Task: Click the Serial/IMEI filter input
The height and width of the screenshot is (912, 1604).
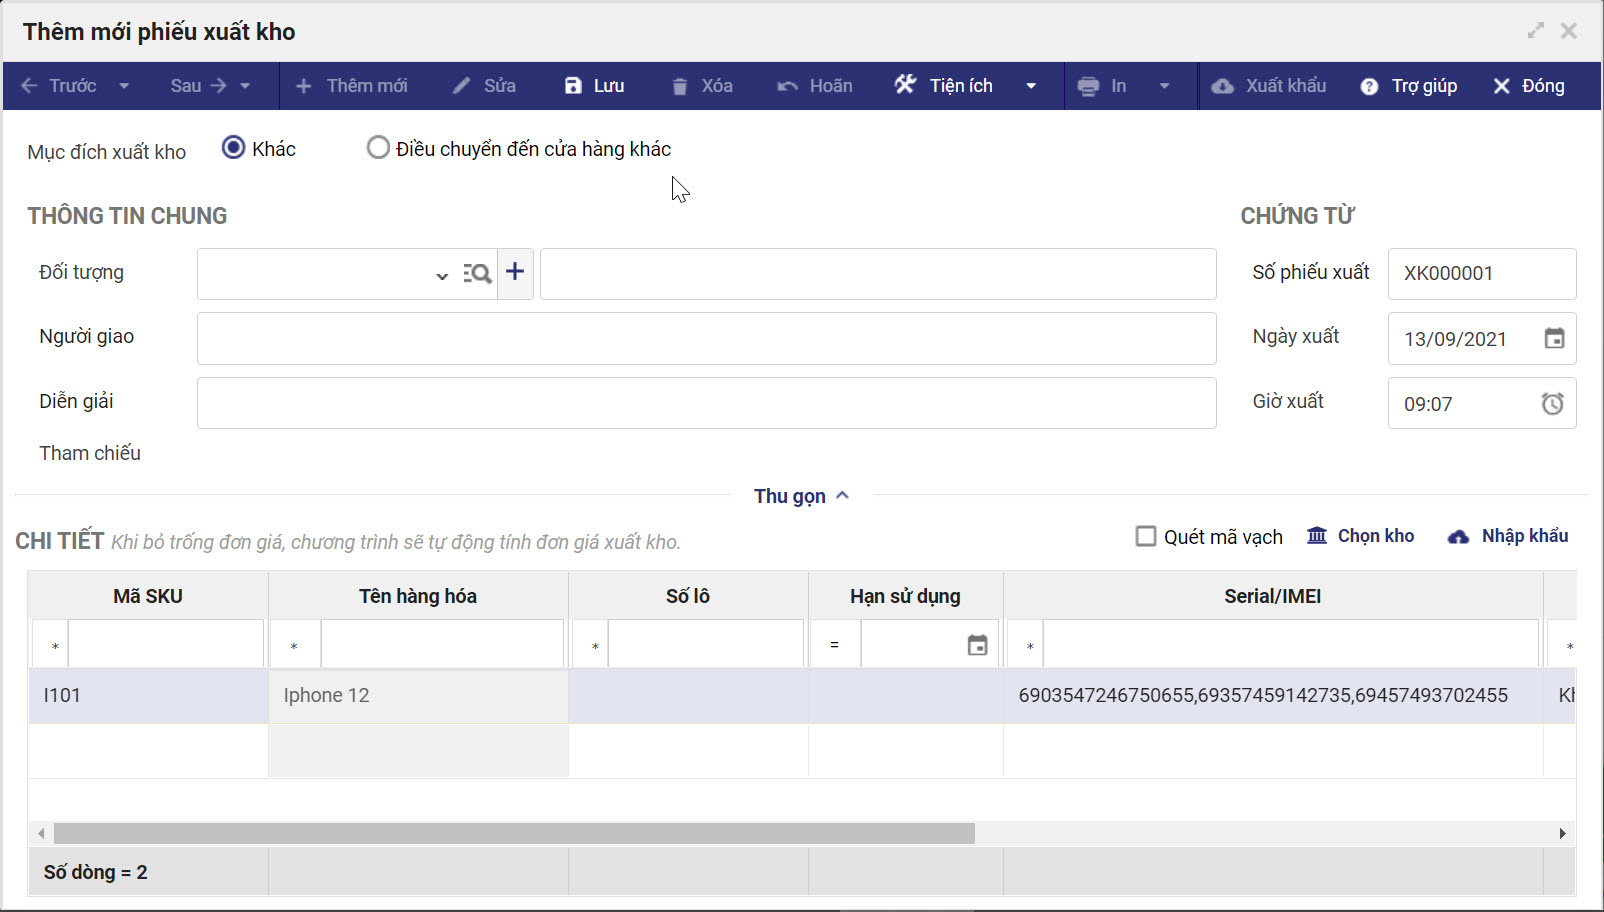Action: (x=1291, y=645)
